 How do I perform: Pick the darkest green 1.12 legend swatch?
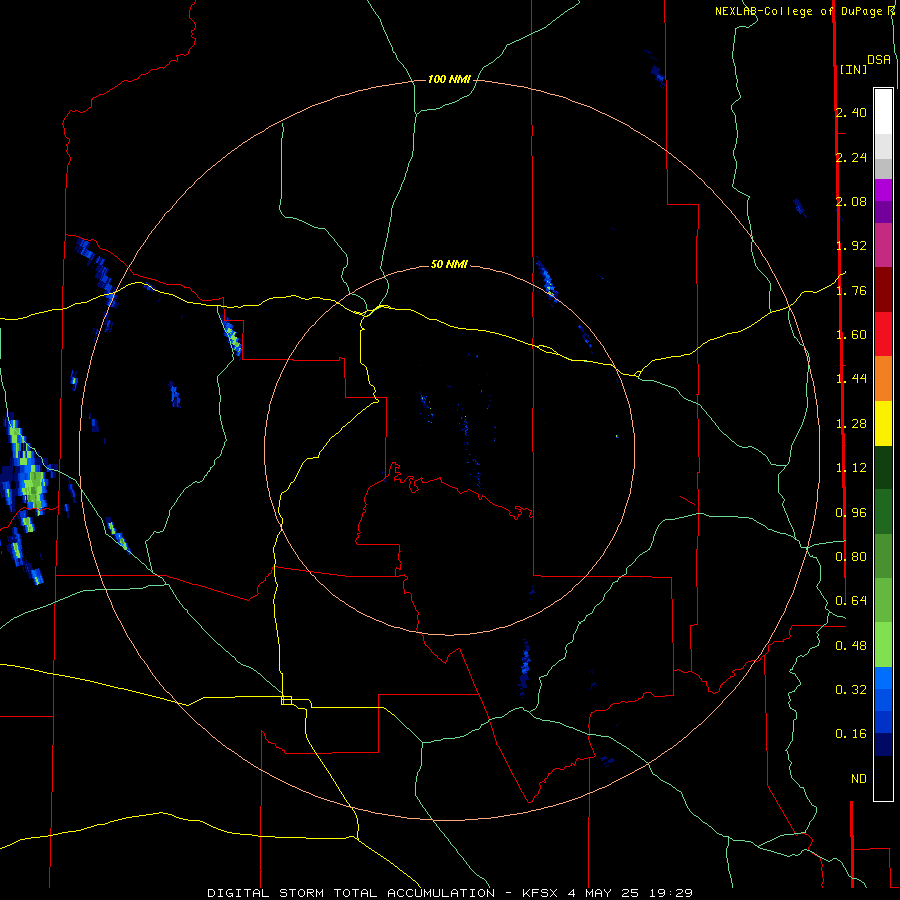click(x=883, y=468)
